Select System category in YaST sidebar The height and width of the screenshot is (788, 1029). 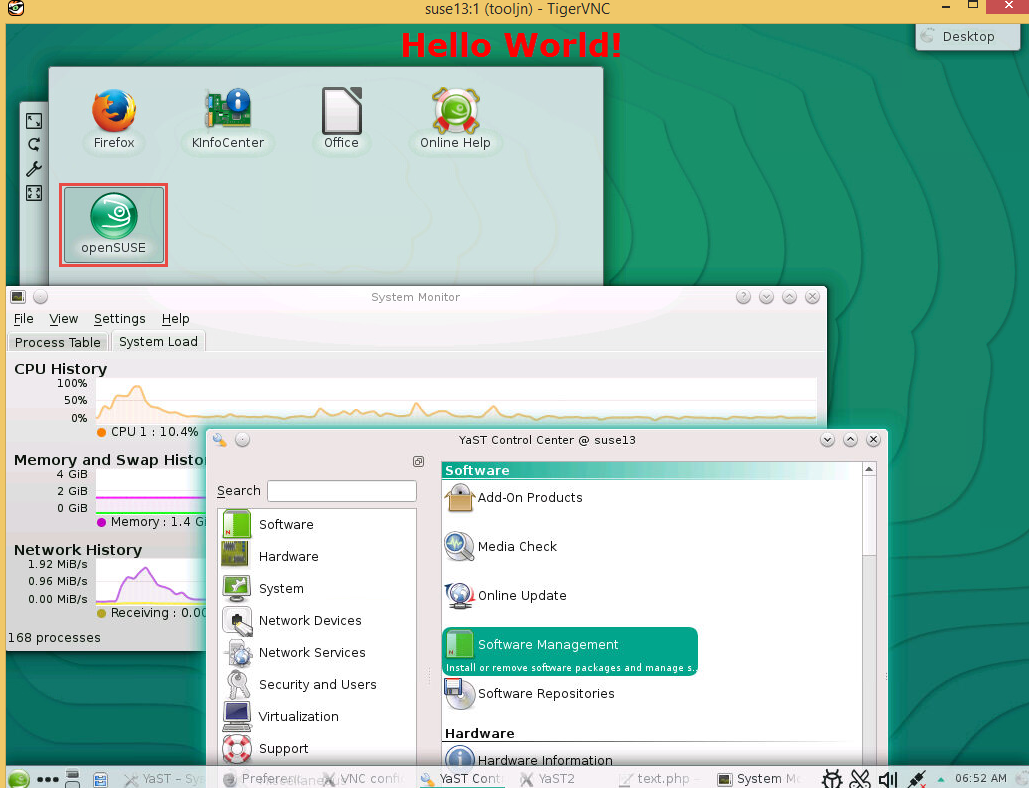[x=318, y=589]
